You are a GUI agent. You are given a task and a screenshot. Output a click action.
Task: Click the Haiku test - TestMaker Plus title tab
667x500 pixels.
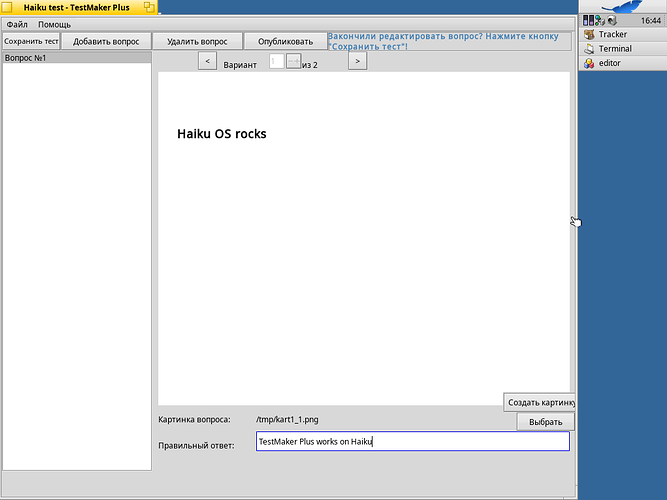[77, 7]
